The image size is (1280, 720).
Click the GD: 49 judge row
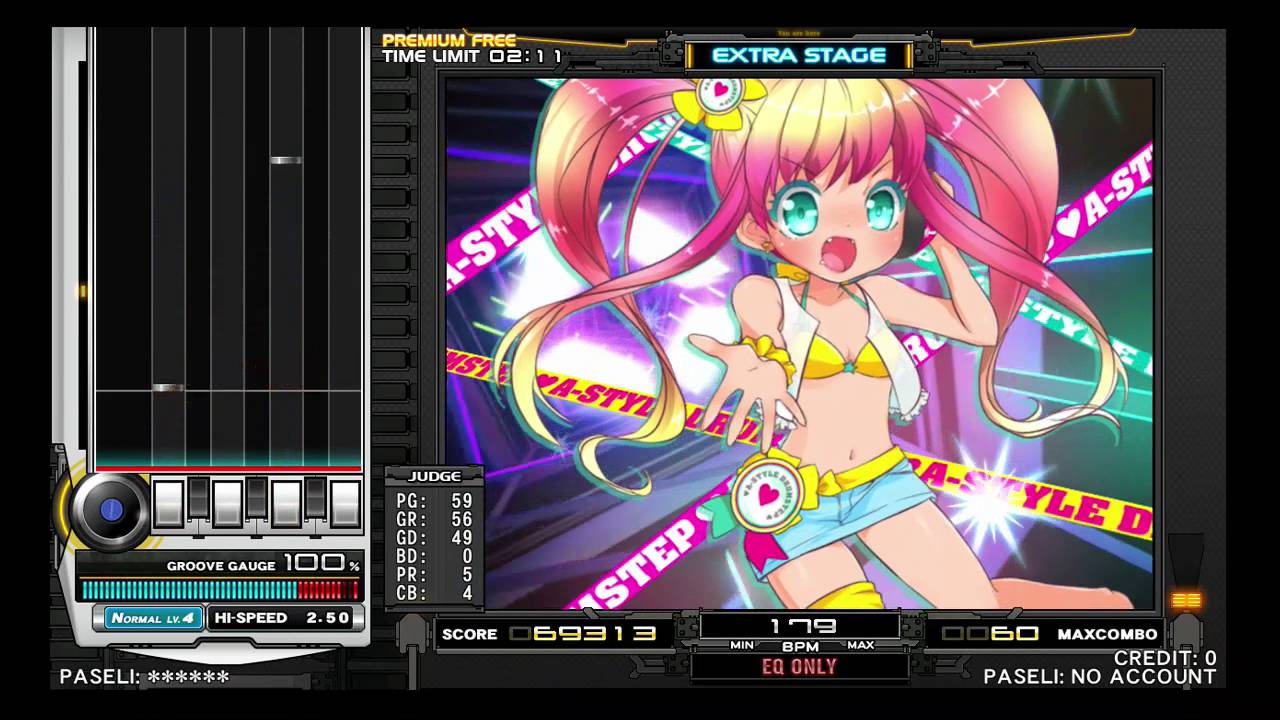[x=435, y=538]
